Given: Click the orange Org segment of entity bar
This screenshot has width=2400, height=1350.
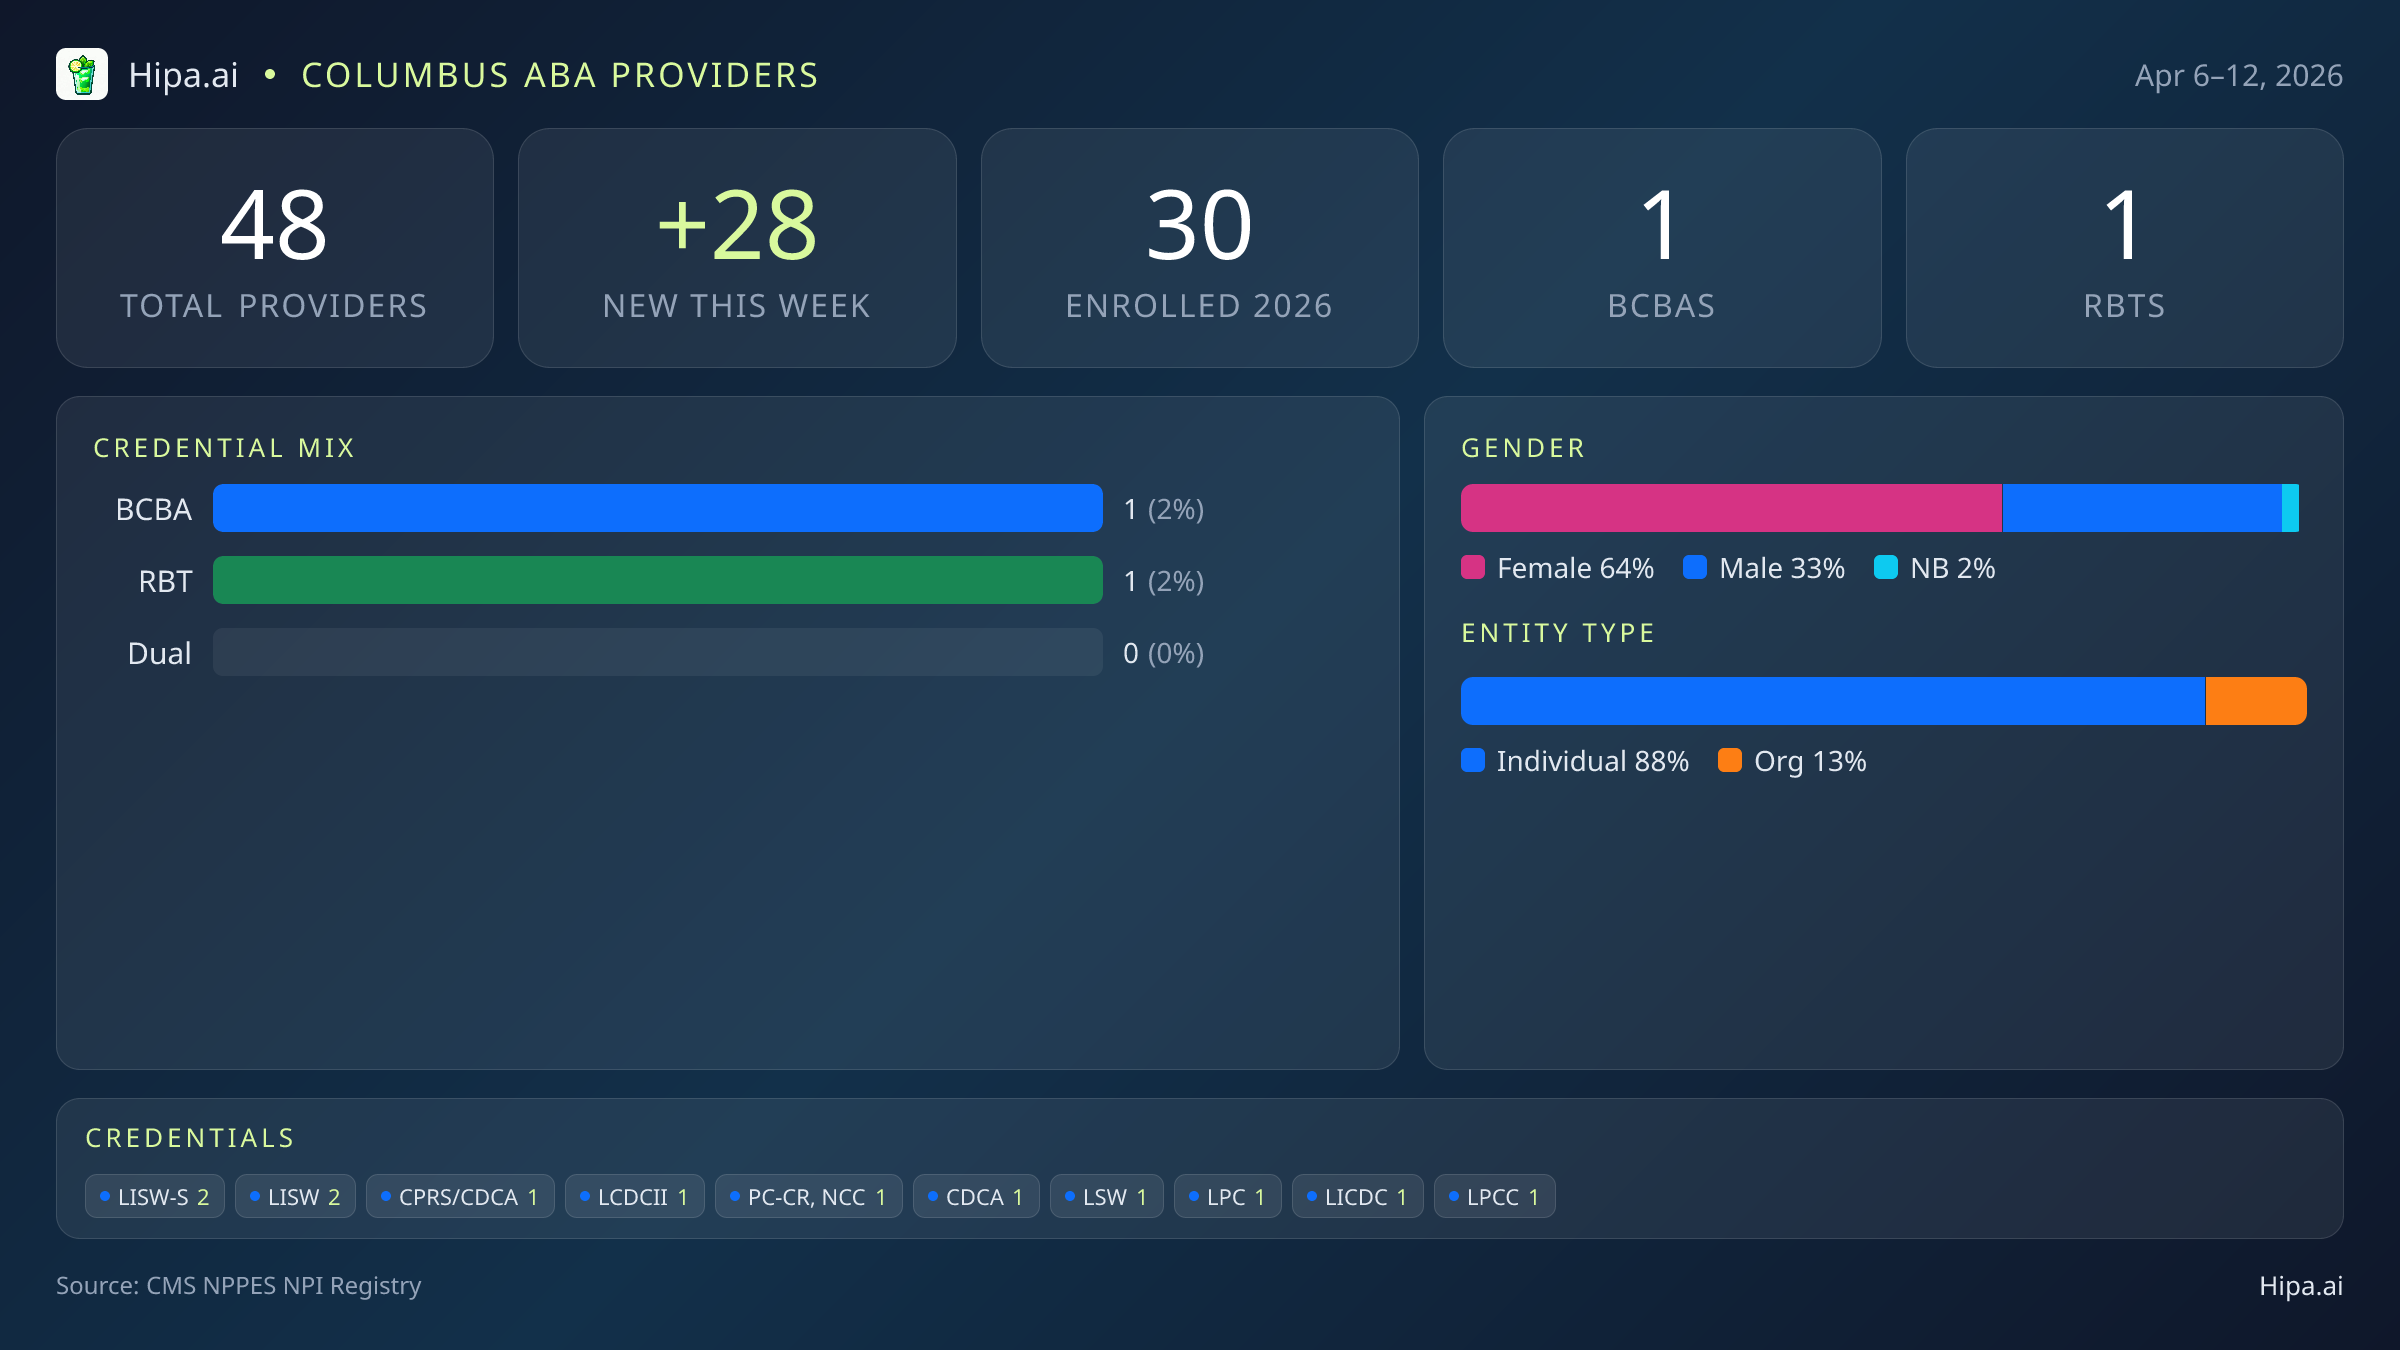Looking at the screenshot, I should click(x=2255, y=701).
